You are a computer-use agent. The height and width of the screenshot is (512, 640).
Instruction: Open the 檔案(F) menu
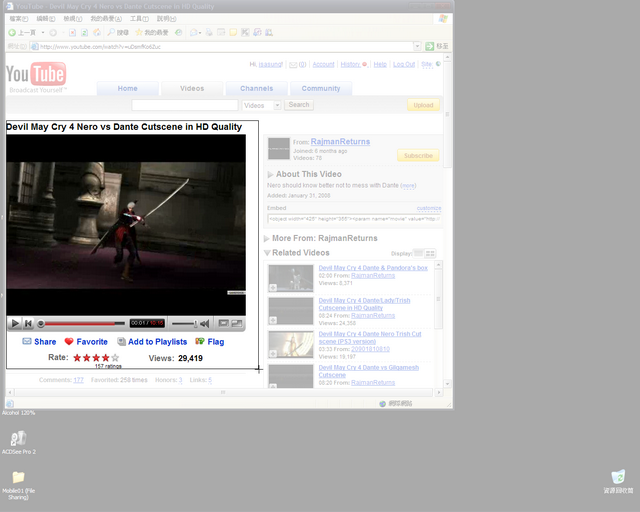point(19,19)
